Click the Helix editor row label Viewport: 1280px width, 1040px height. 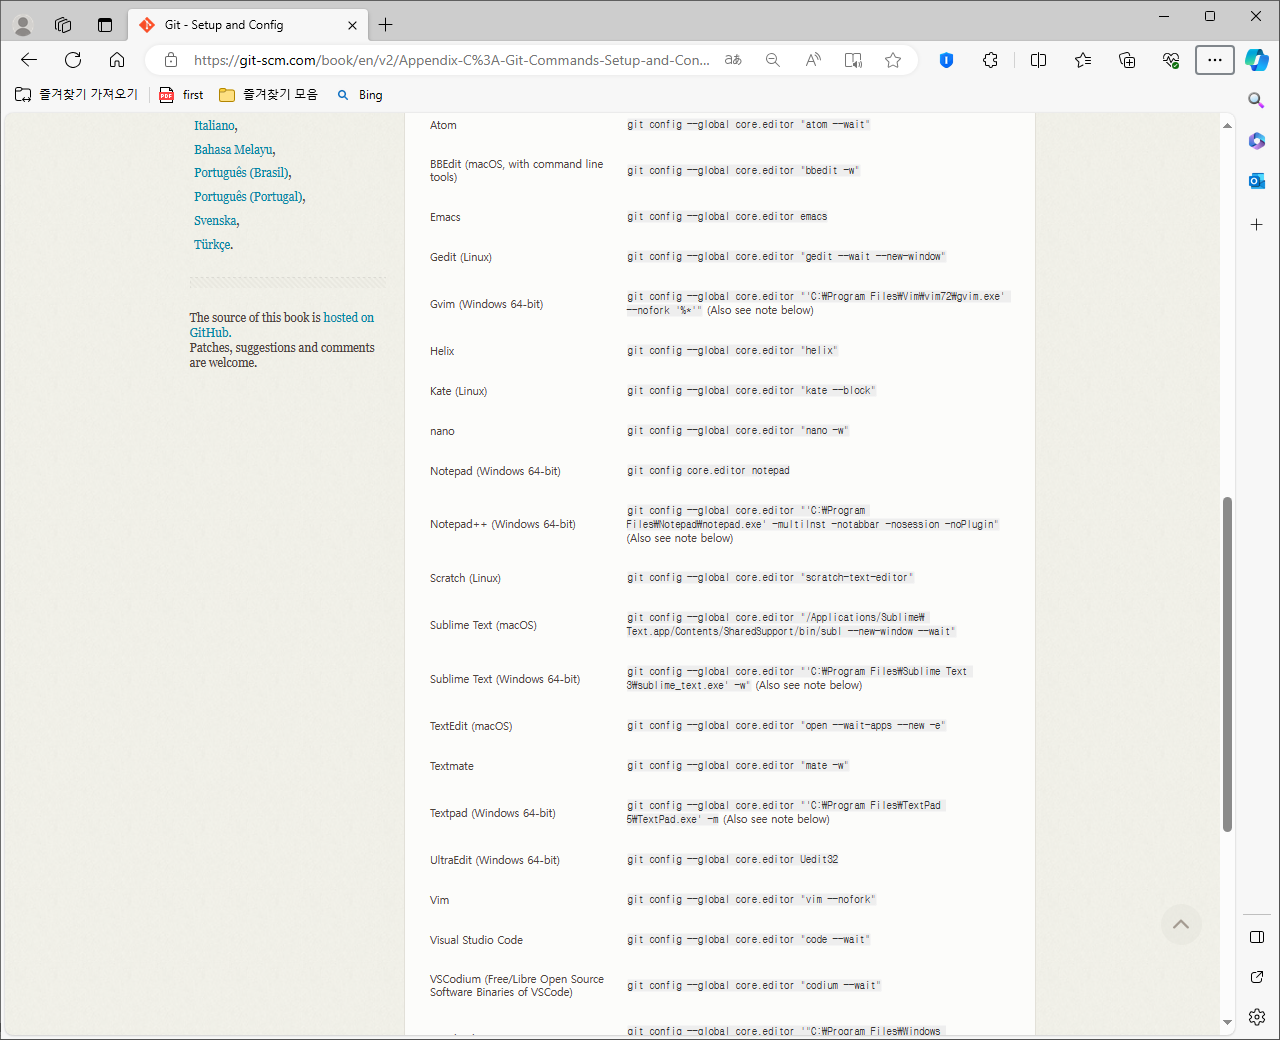pos(442,351)
